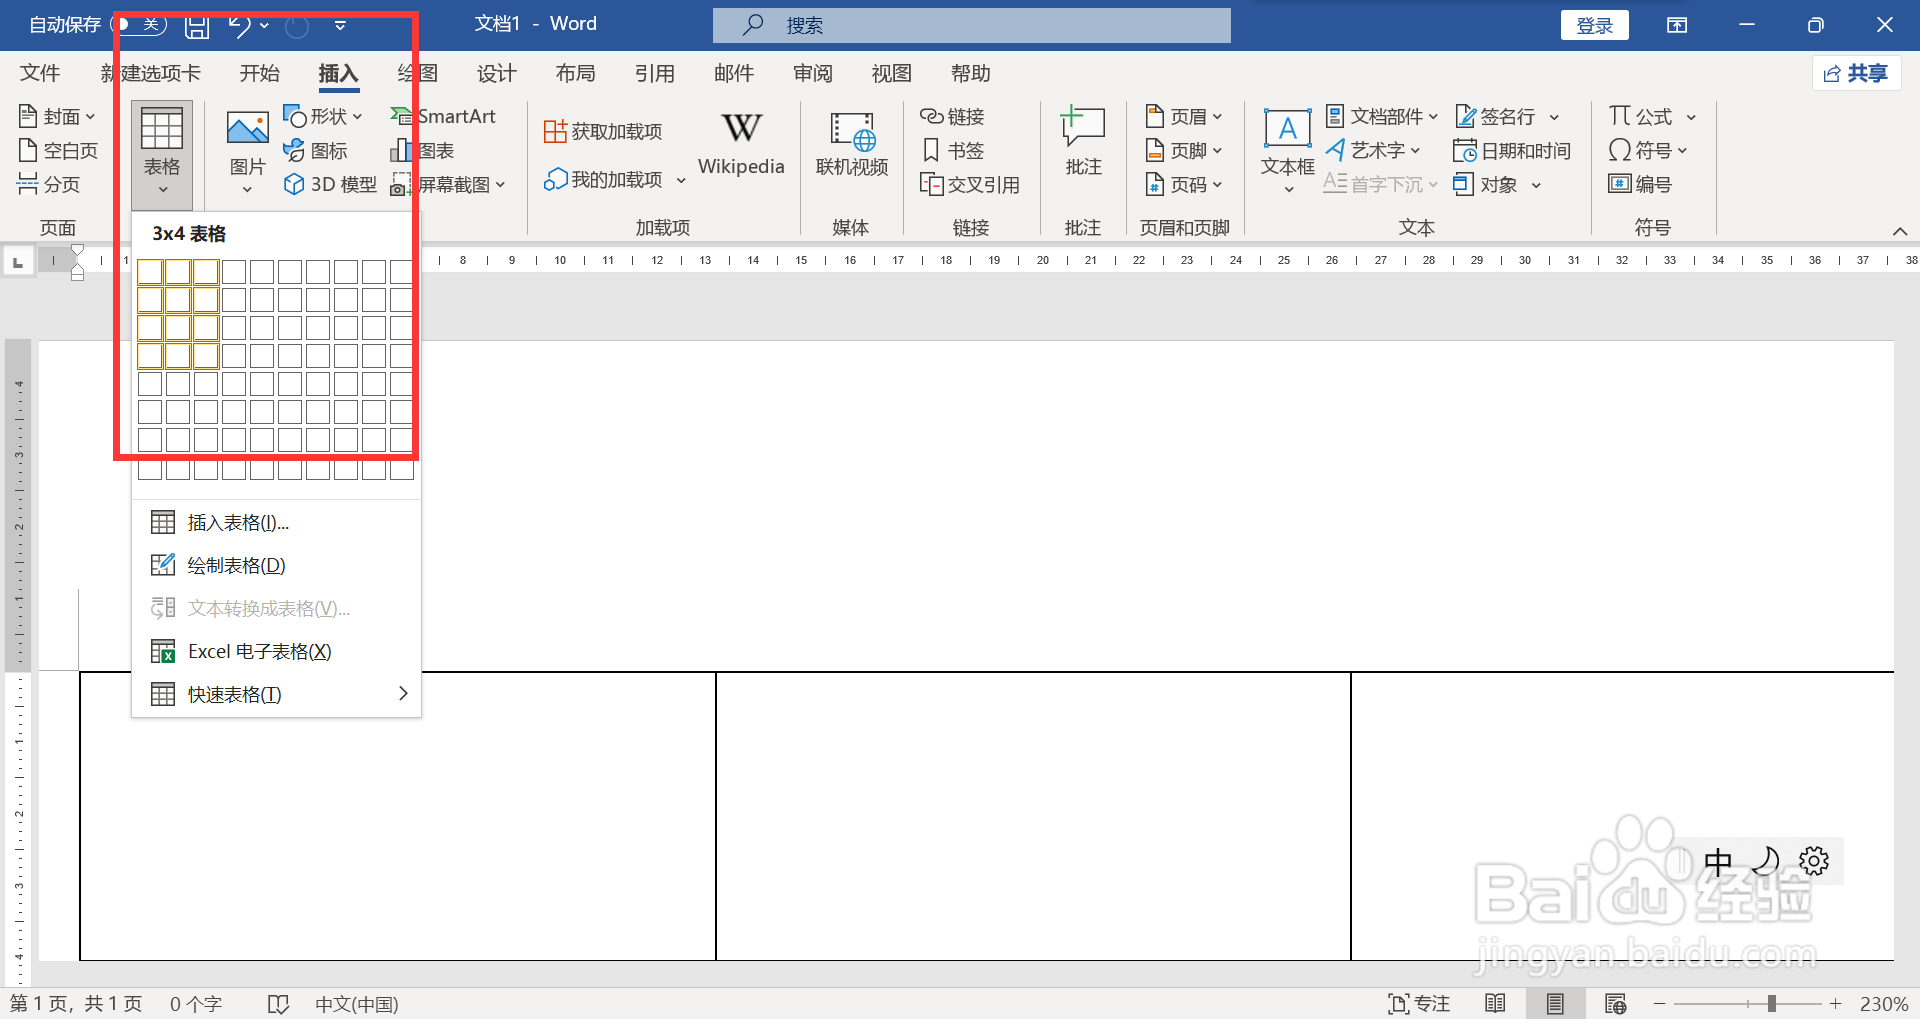Switch to the Home (开始) tab
Screen dimensions: 1920x1019
click(260, 73)
